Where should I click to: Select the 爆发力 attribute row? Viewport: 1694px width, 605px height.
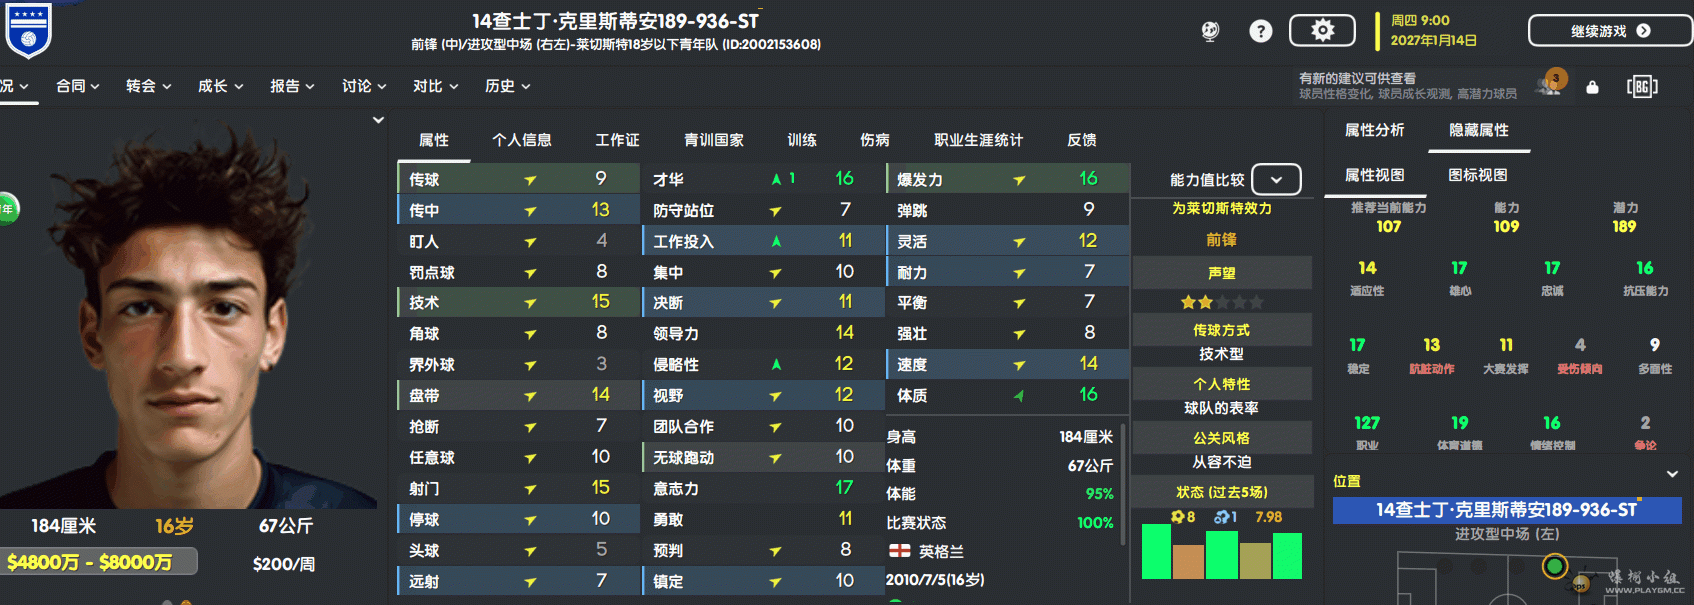point(1007,179)
